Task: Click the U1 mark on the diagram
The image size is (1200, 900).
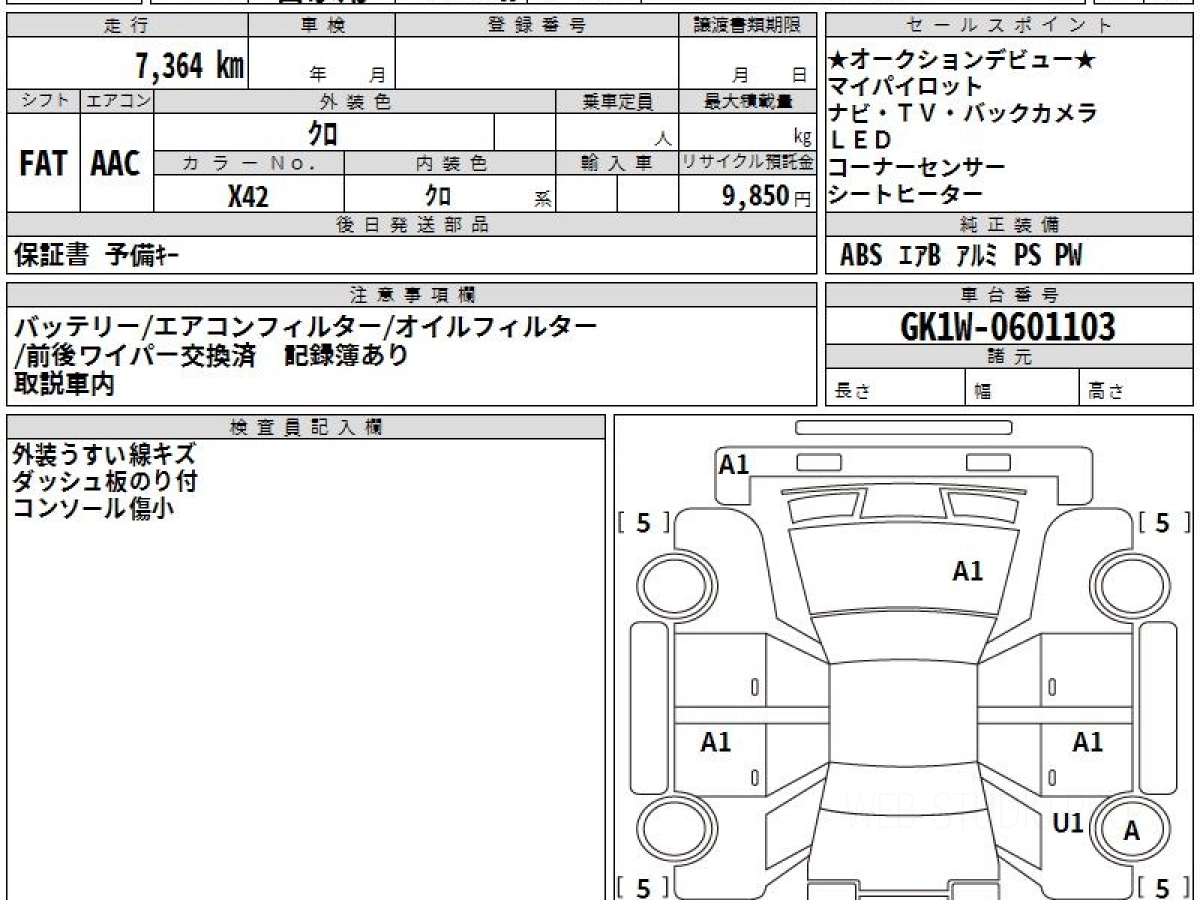Action: (x=1068, y=823)
